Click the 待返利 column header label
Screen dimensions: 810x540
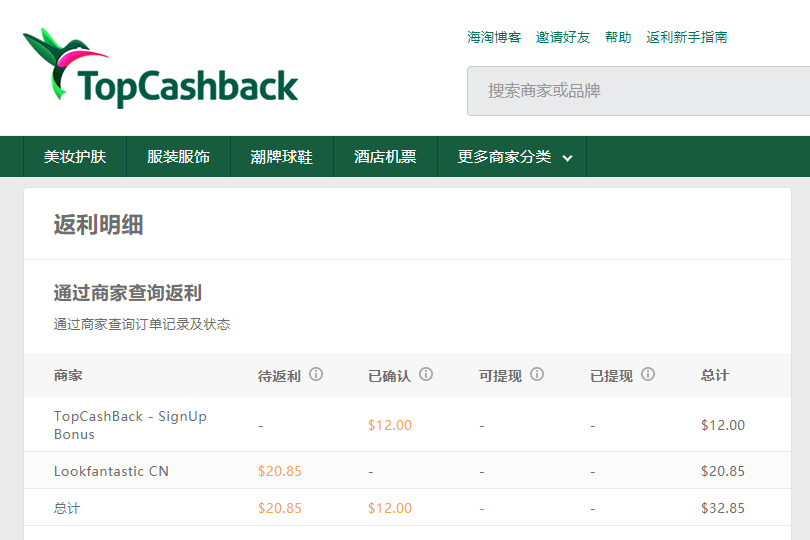(279, 376)
